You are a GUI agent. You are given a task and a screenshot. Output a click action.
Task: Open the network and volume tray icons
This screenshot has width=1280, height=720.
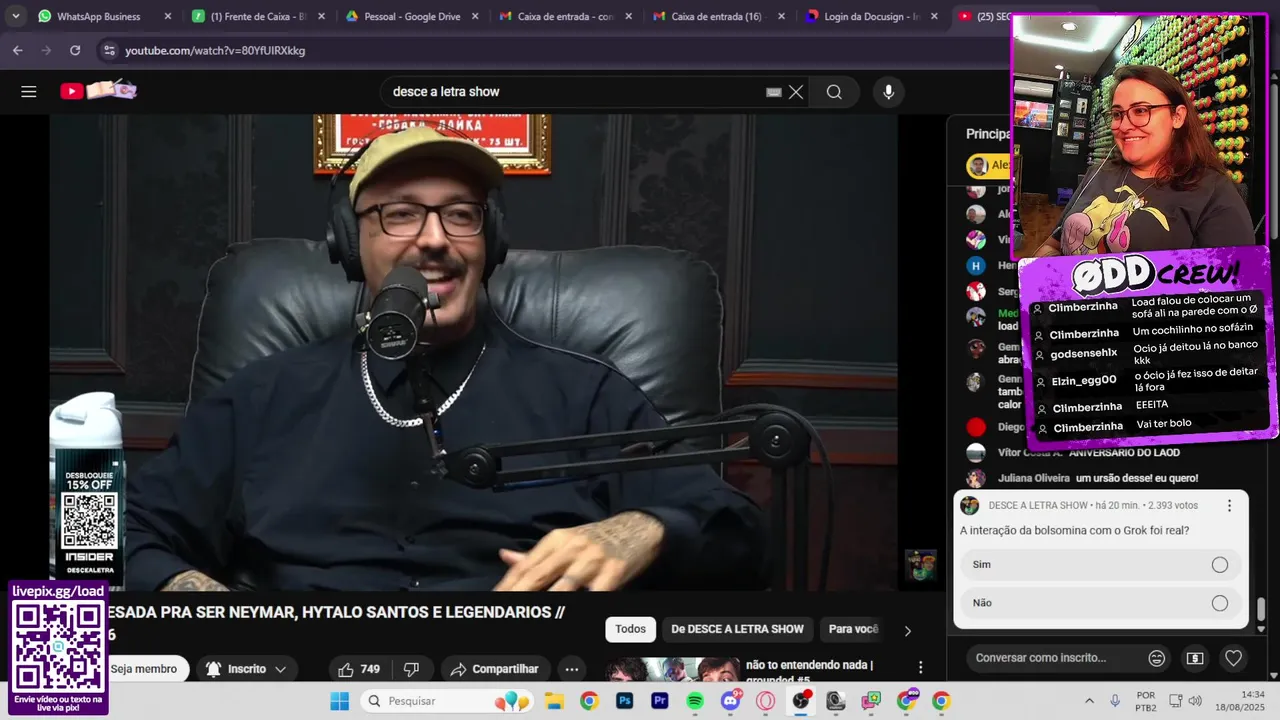coord(1186,701)
